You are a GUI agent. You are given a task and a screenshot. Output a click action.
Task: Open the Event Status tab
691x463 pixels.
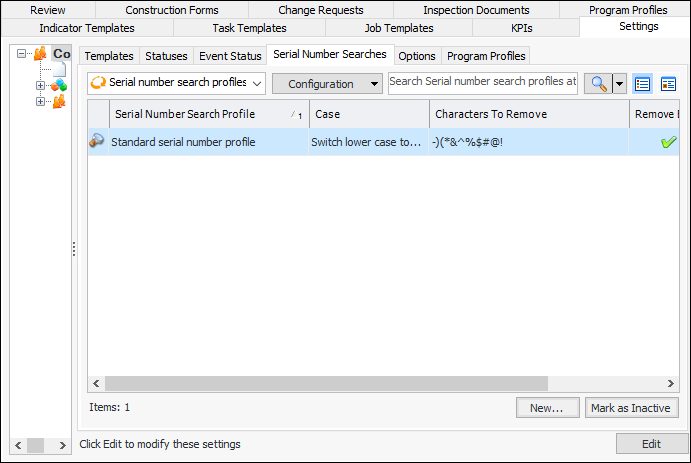click(230, 56)
